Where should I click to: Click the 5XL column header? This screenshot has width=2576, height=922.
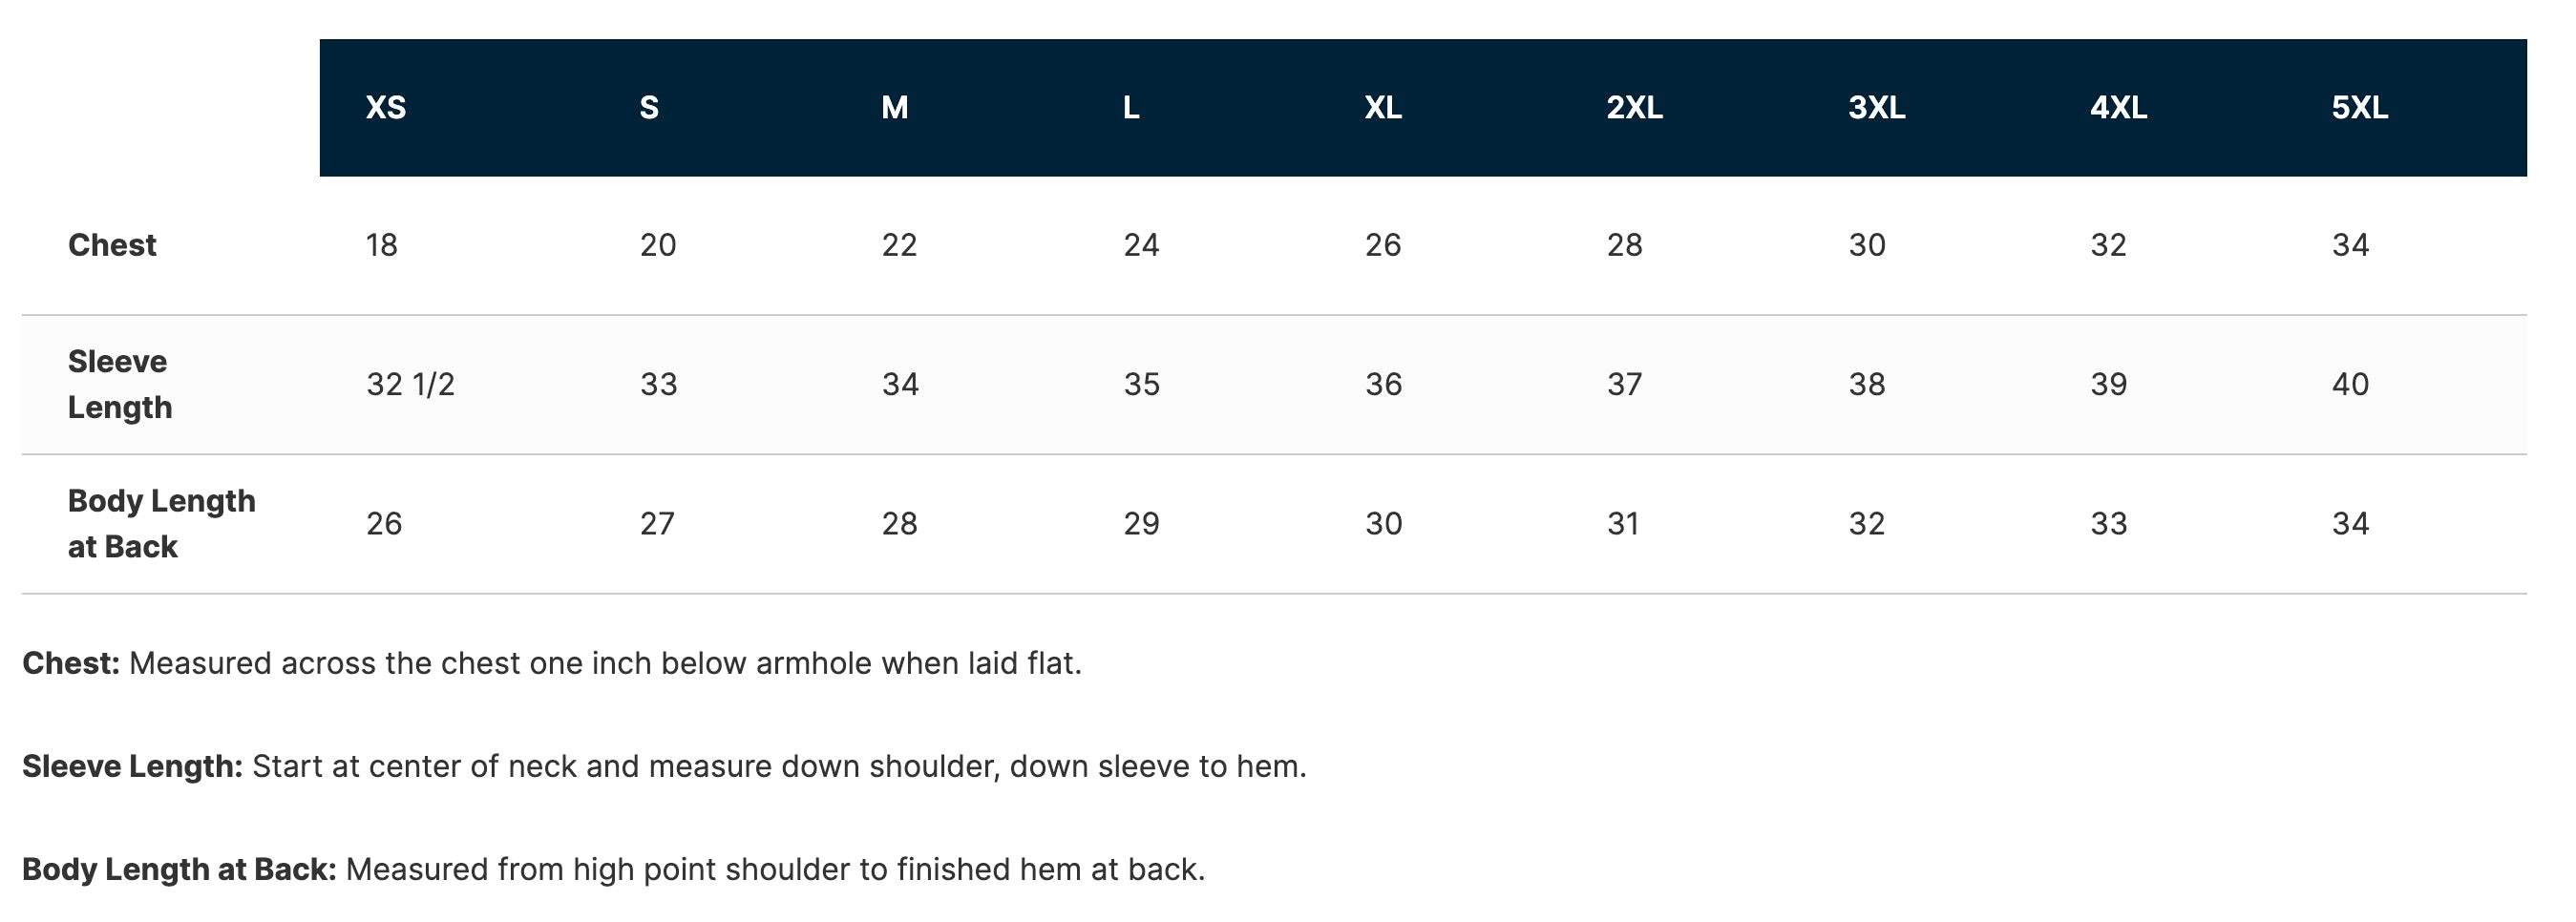(2360, 108)
